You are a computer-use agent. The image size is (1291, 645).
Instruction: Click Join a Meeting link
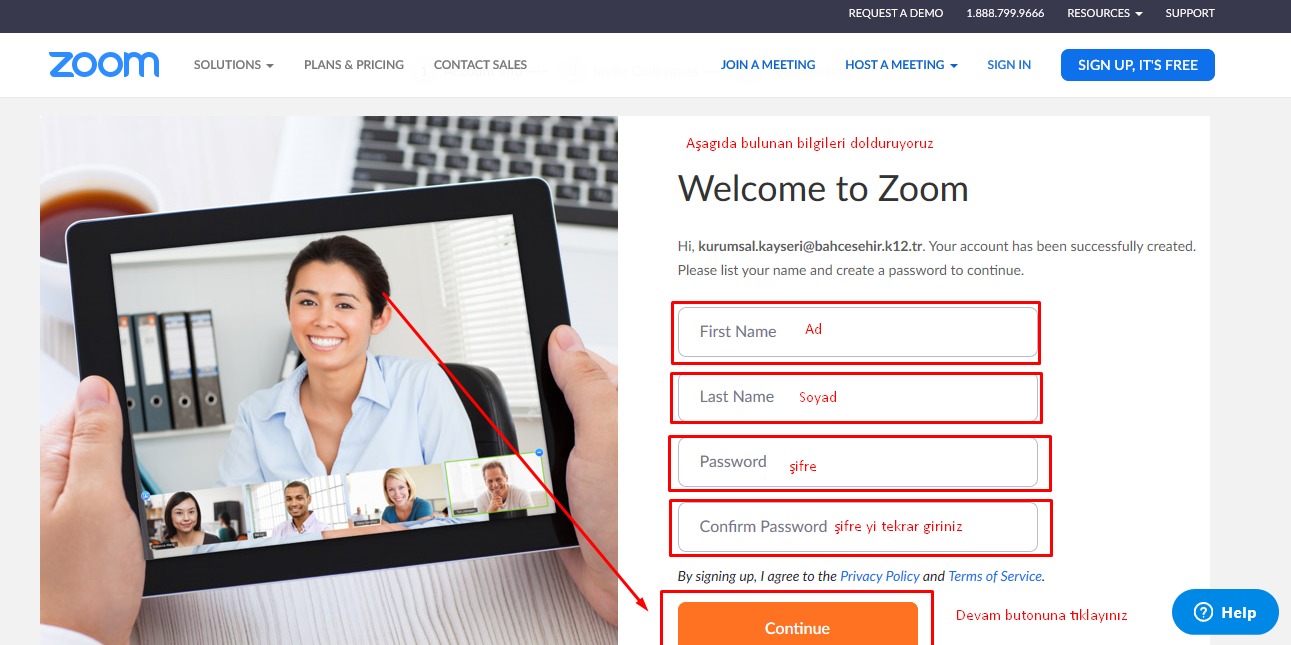[768, 65]
